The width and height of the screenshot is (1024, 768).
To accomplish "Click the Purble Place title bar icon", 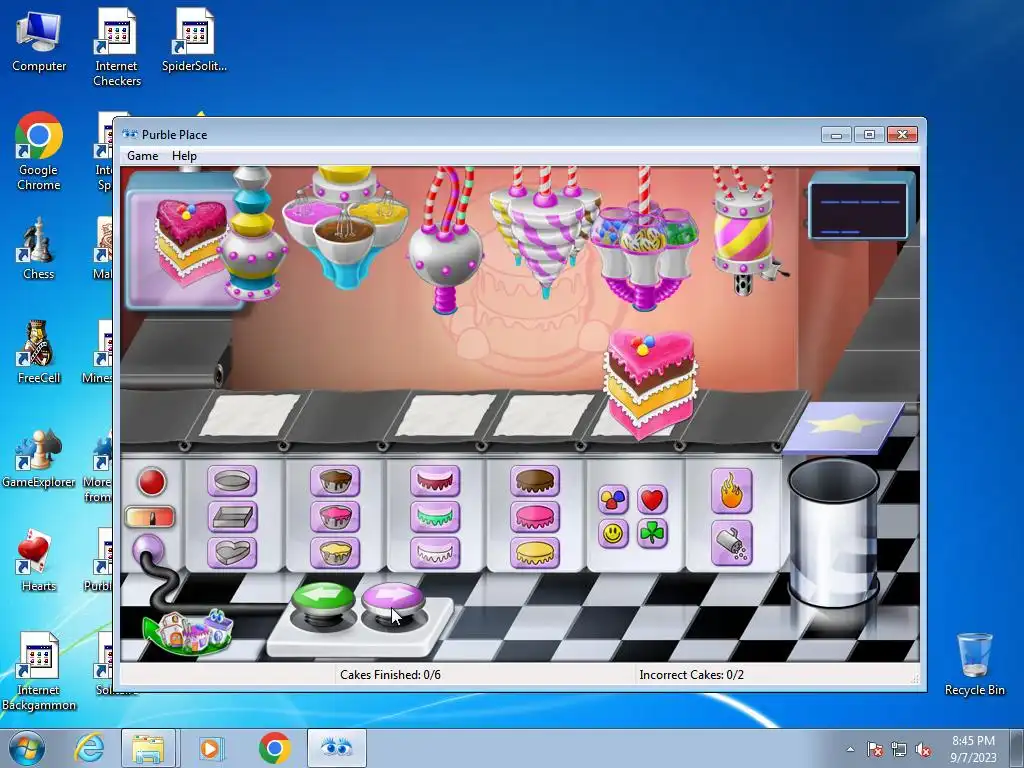I will (131, 135).
